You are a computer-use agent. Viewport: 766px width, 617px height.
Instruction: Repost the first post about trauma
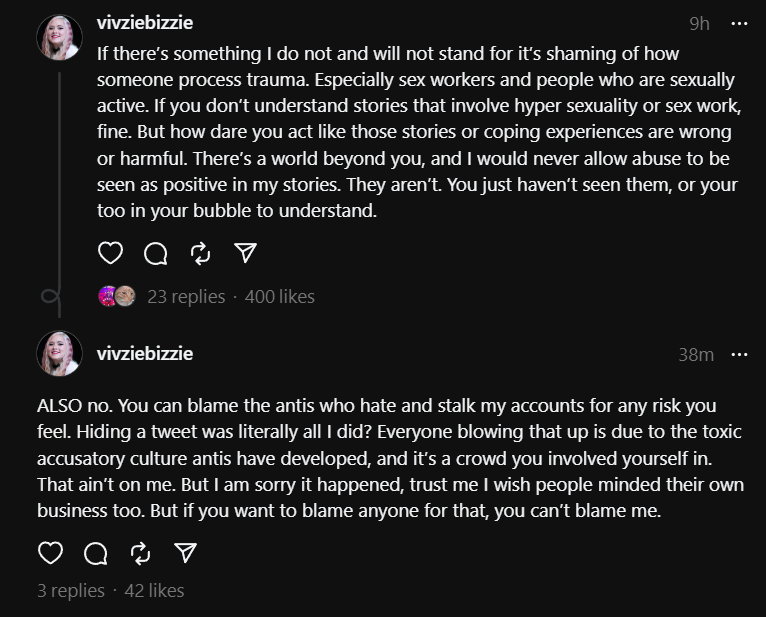coord(200,254)
